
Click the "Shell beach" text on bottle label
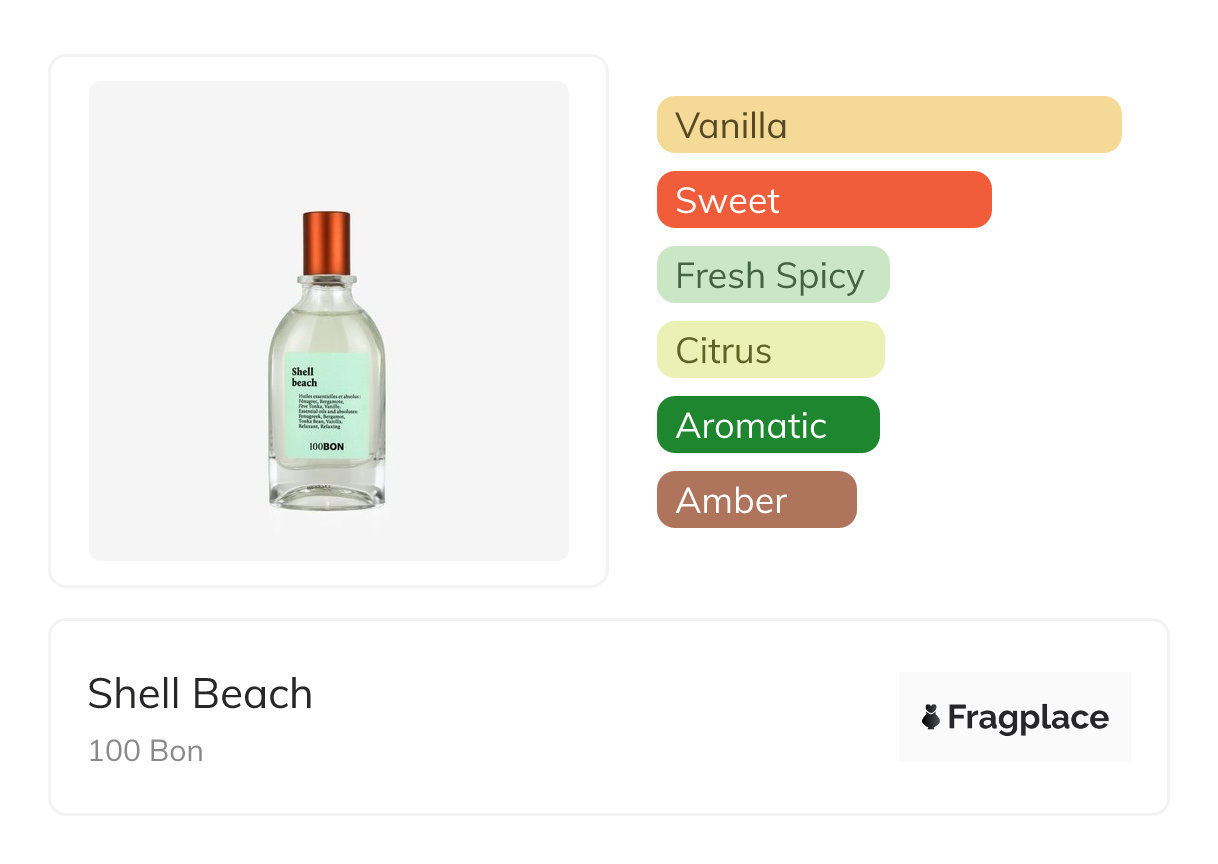(304, 377)
